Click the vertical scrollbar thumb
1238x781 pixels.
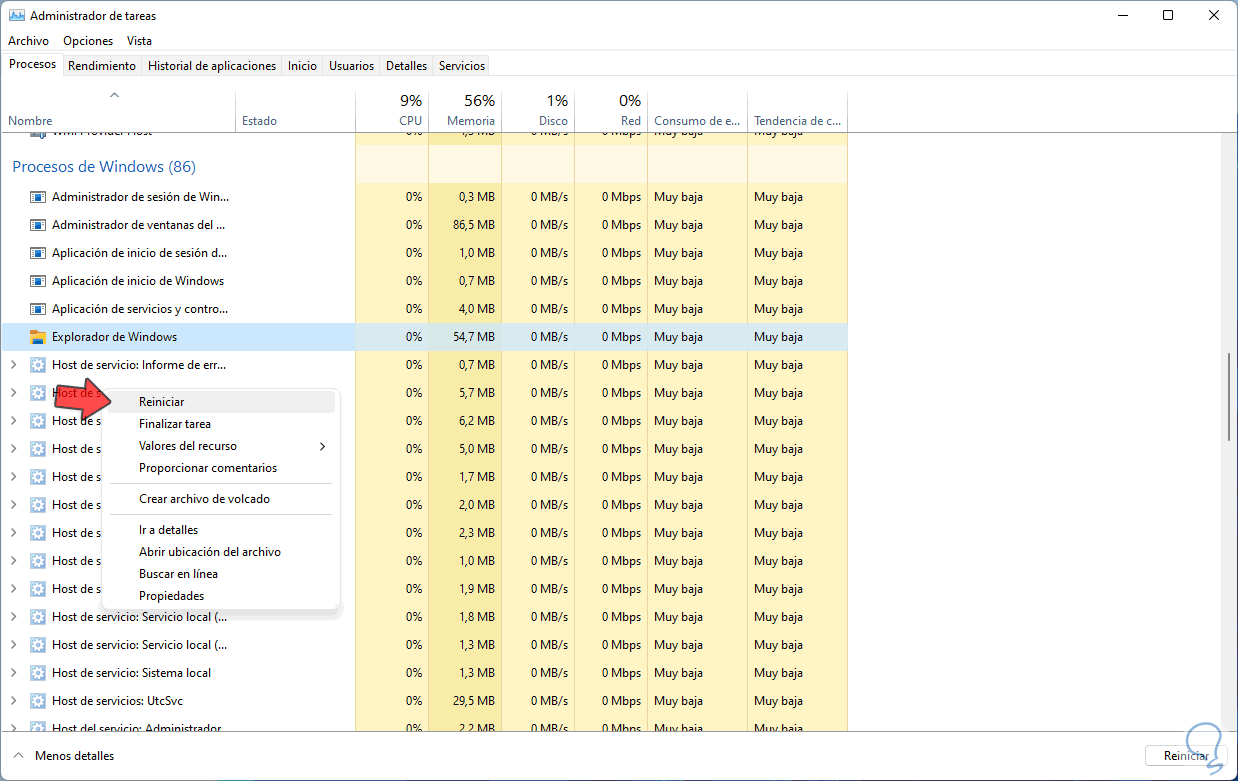coord(1229,397)
